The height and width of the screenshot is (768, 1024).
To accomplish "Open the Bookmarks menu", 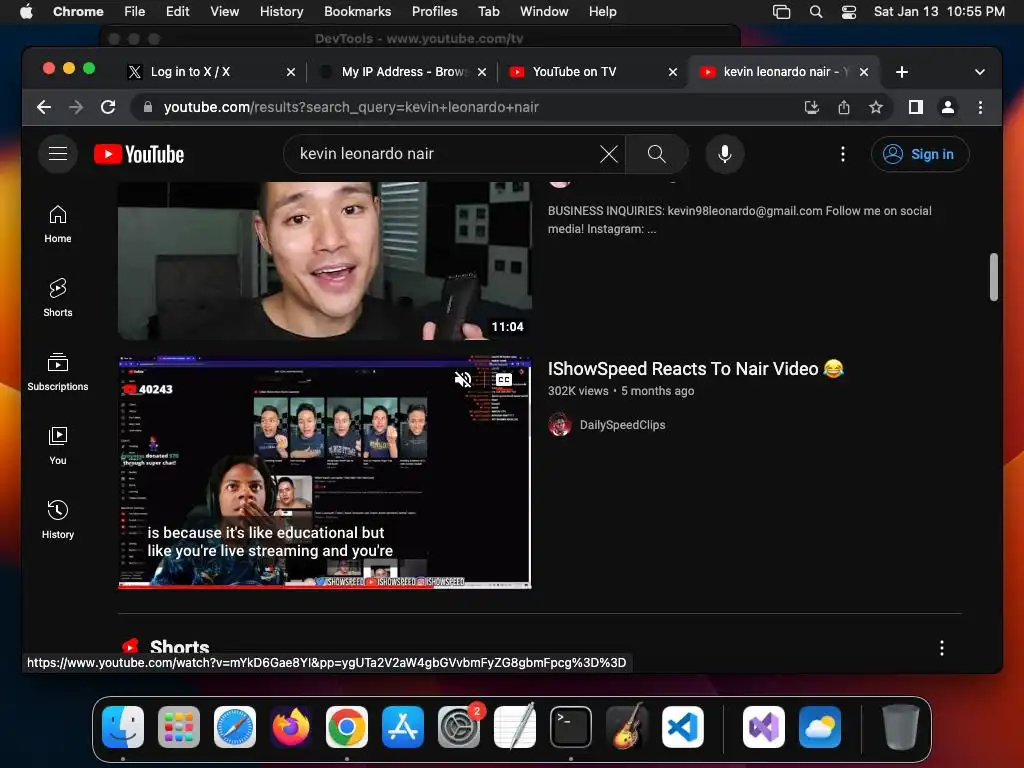I will [x=357, y=12].
